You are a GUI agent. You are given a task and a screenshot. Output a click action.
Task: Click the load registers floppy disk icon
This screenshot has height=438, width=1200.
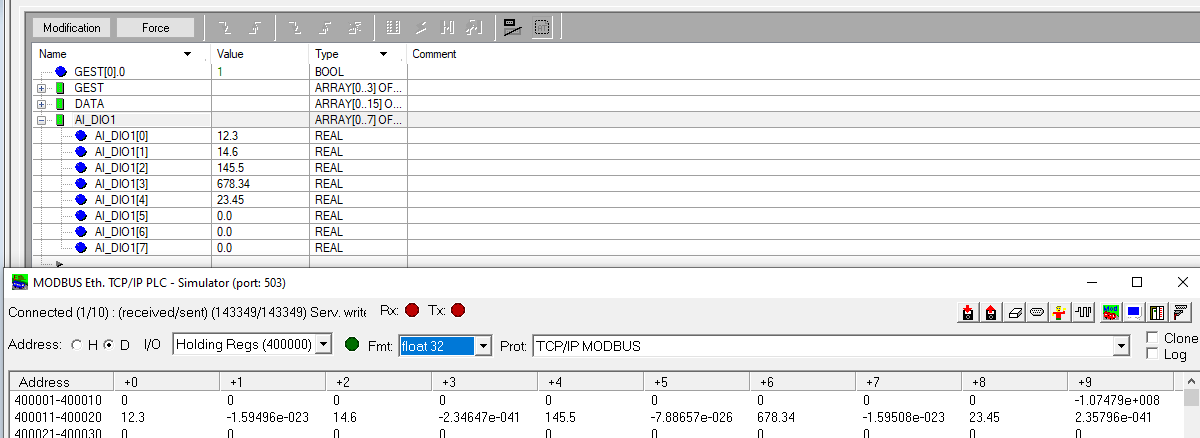click(968, 313)
